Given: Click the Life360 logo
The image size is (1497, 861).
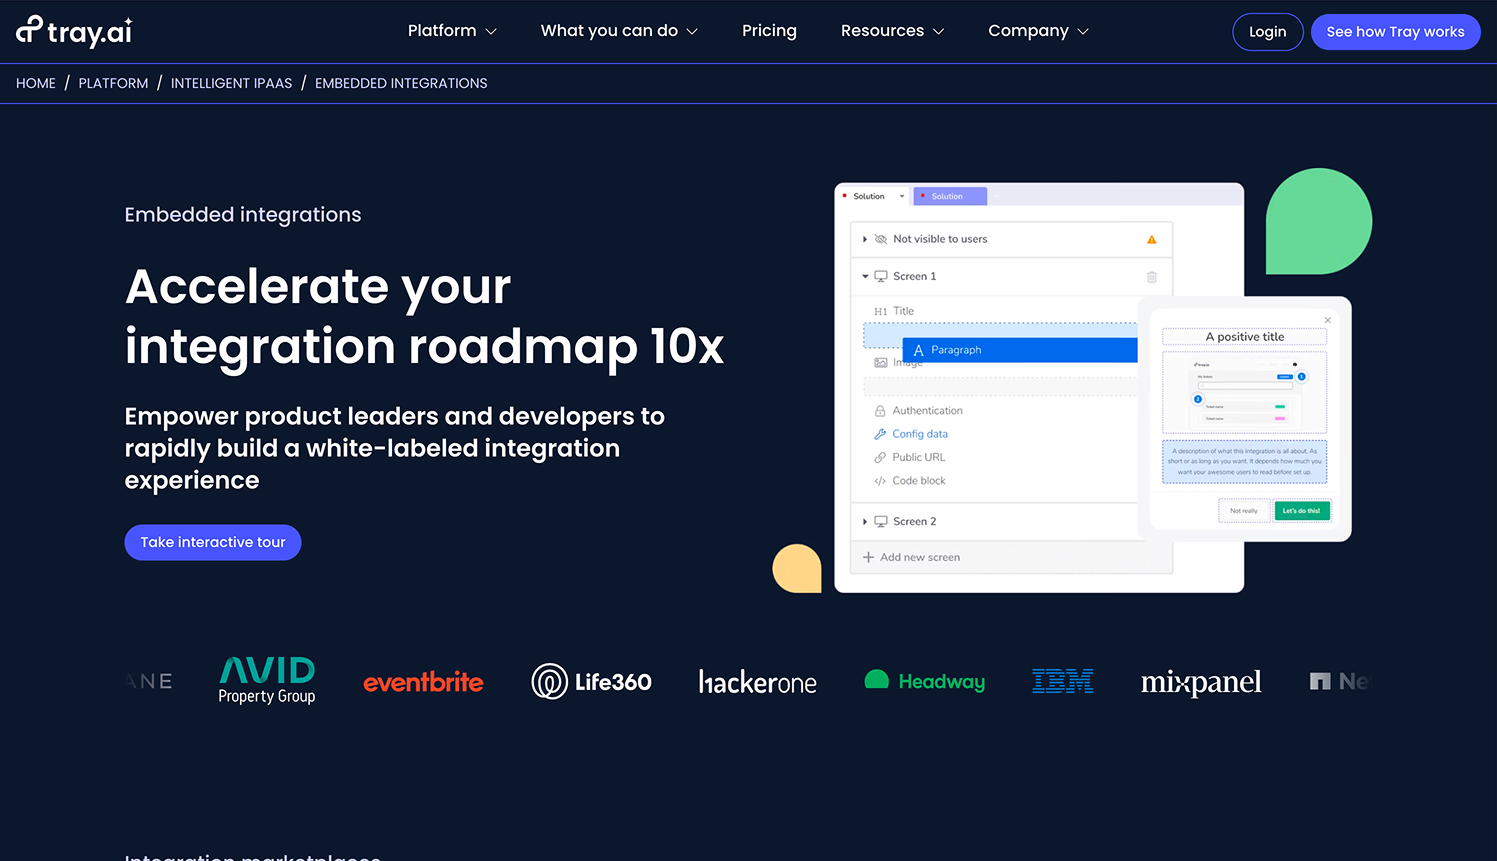Looking at the screenshot, I should (591, 682).
